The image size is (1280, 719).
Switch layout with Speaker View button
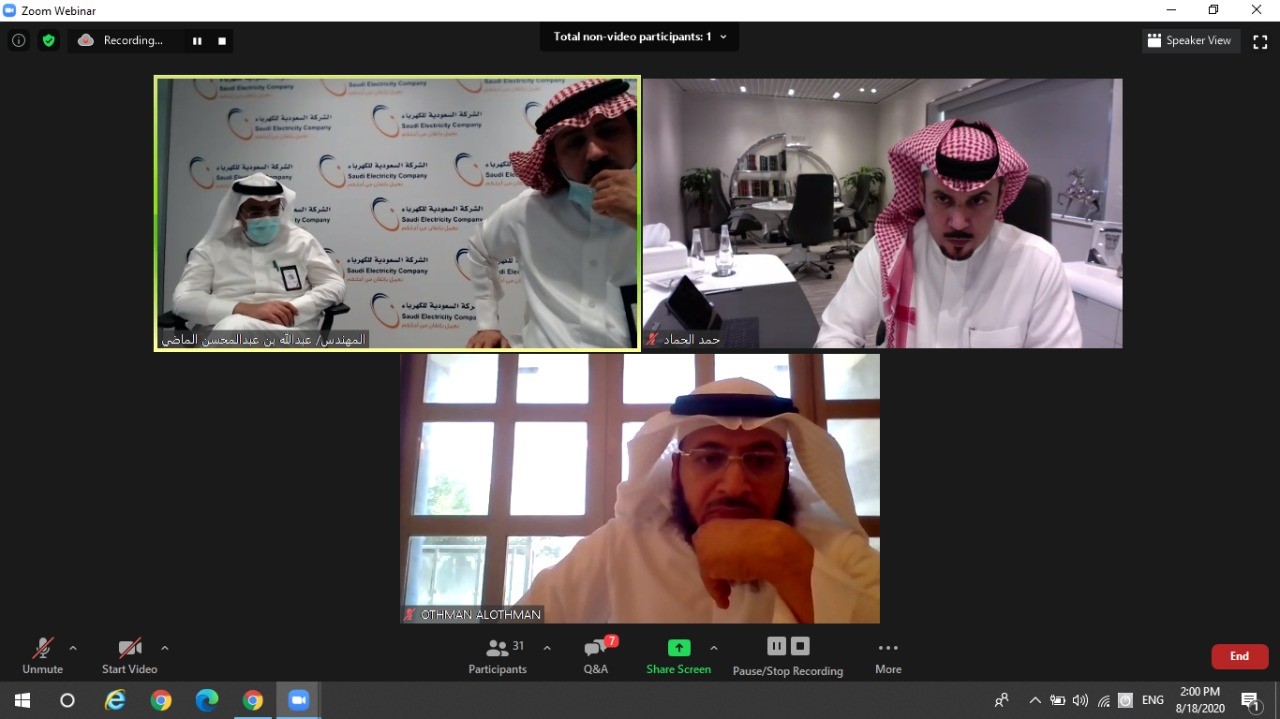pyautogui.click(x=1190, y=41)
